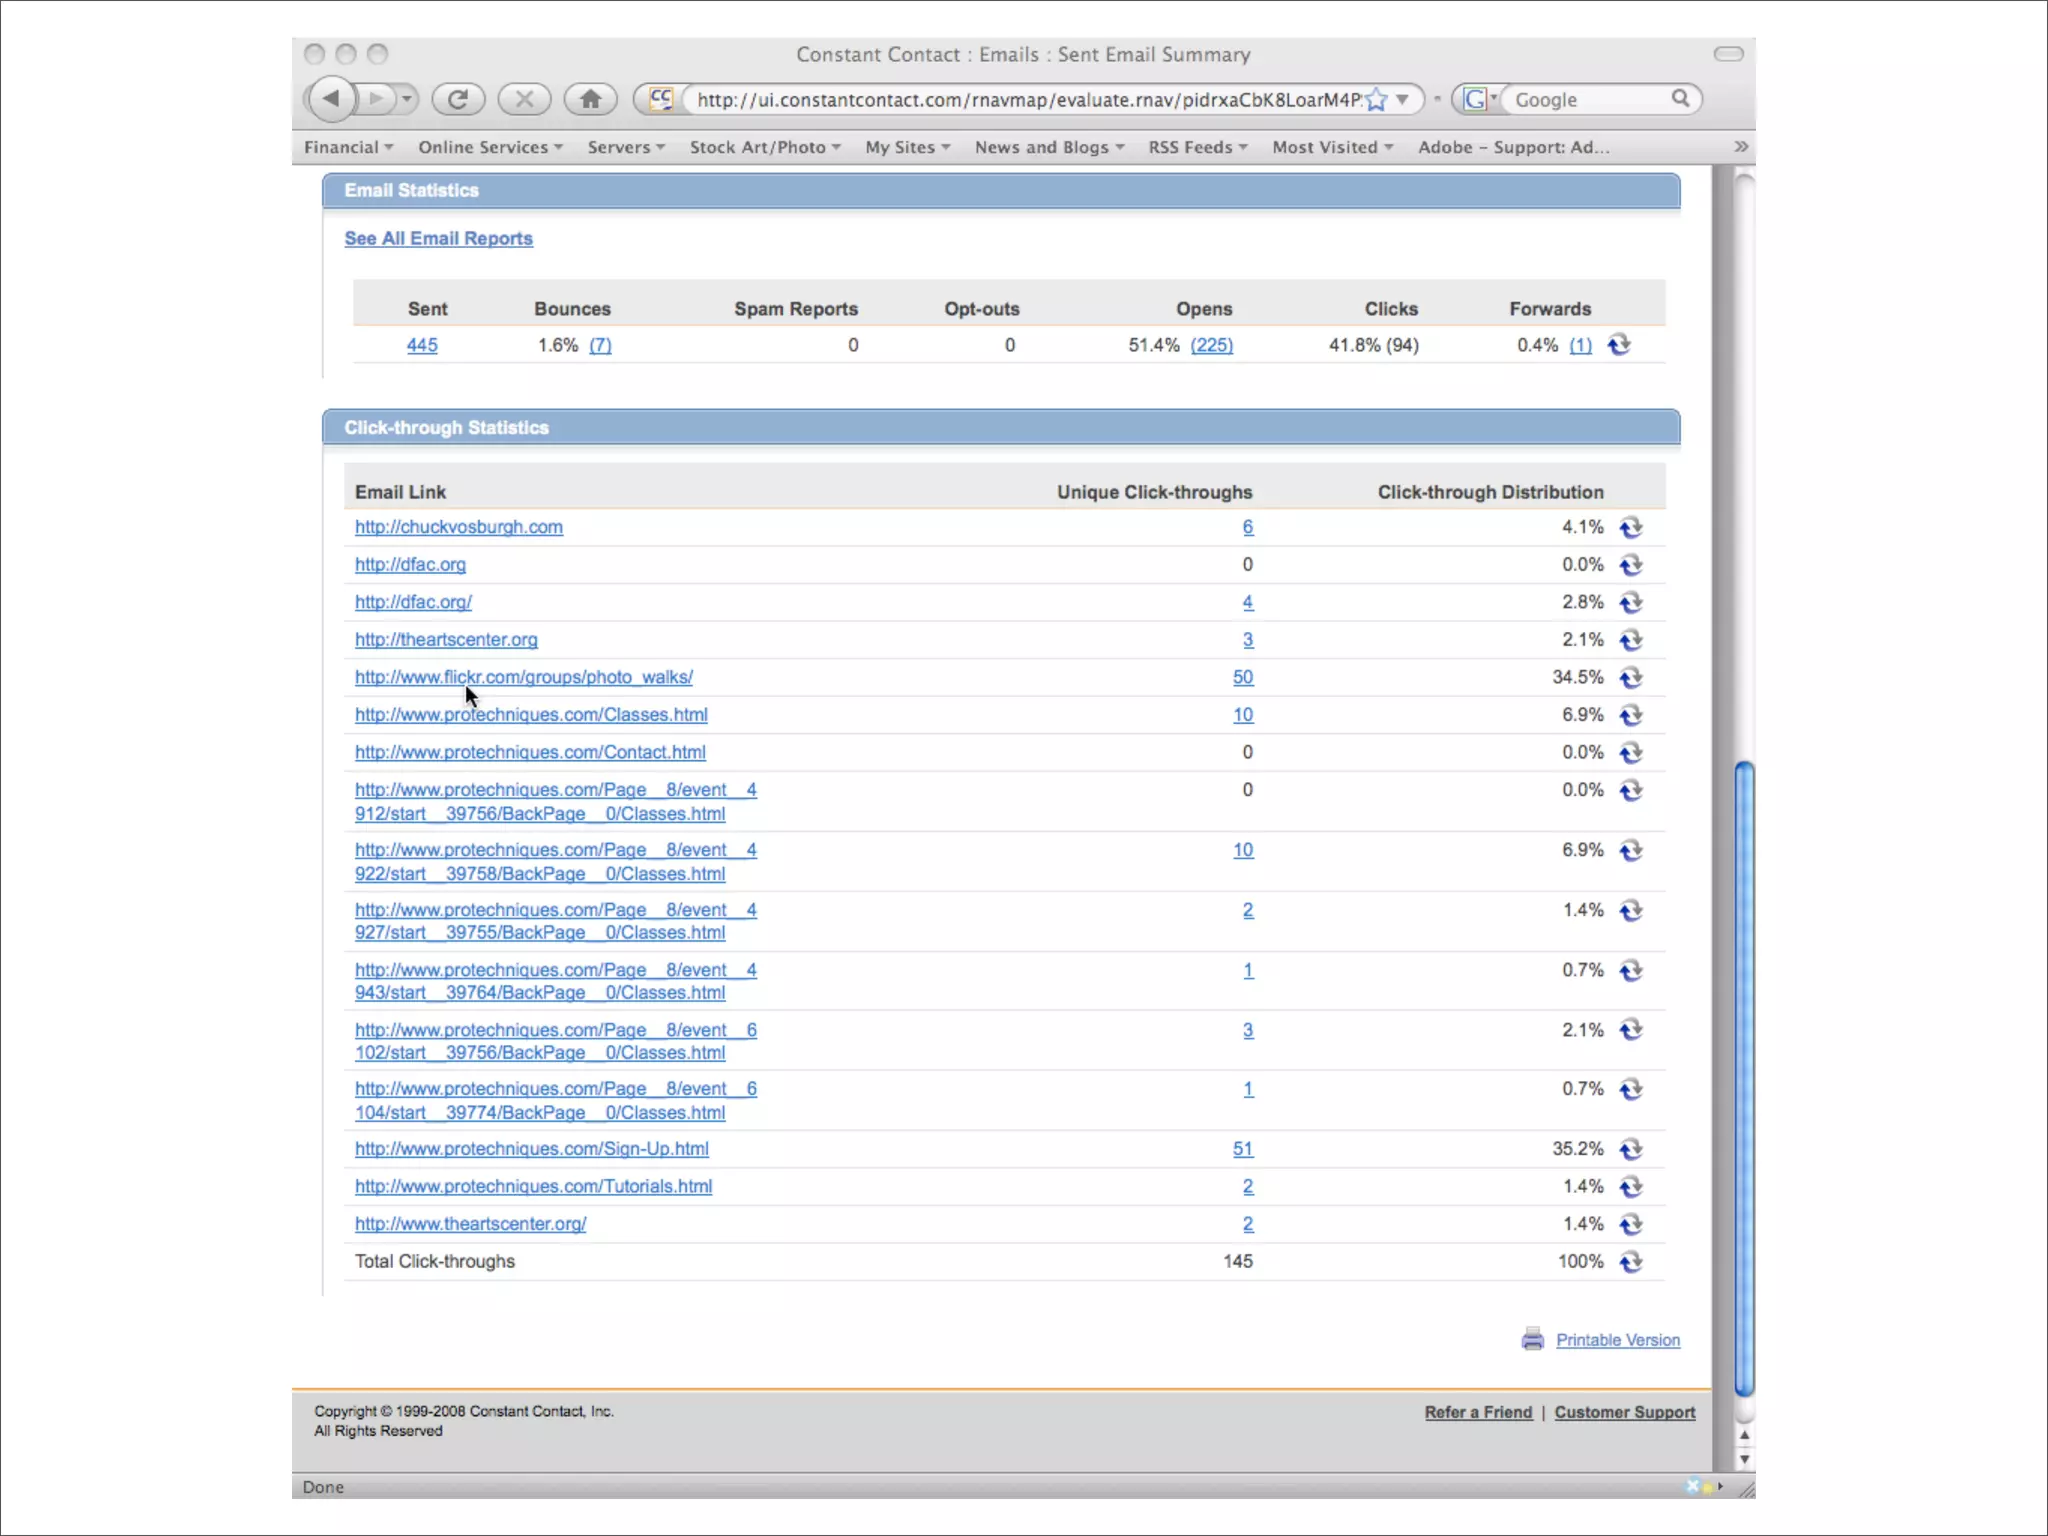Click the bookmark star in address bar
The height and width of the screenshot is (1536, 2048).
pos(1376,100)
